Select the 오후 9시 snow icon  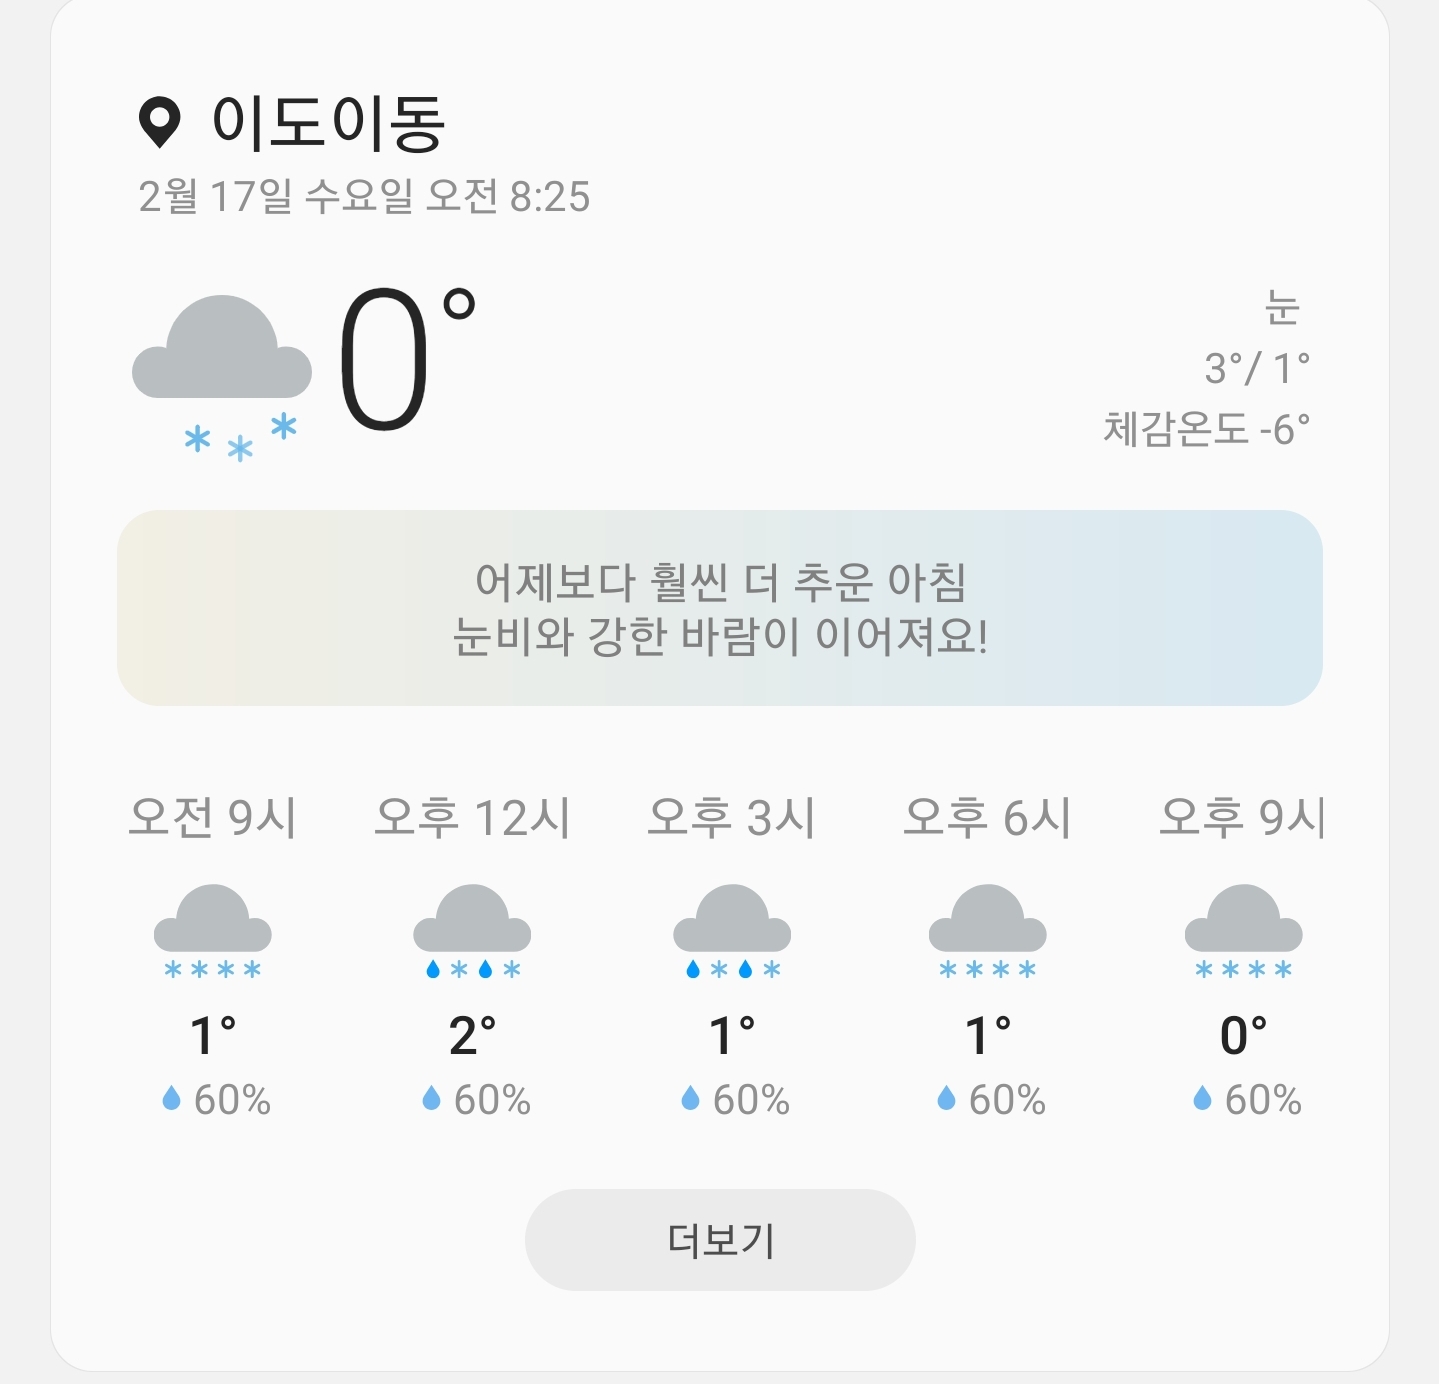click(1244, 931)
